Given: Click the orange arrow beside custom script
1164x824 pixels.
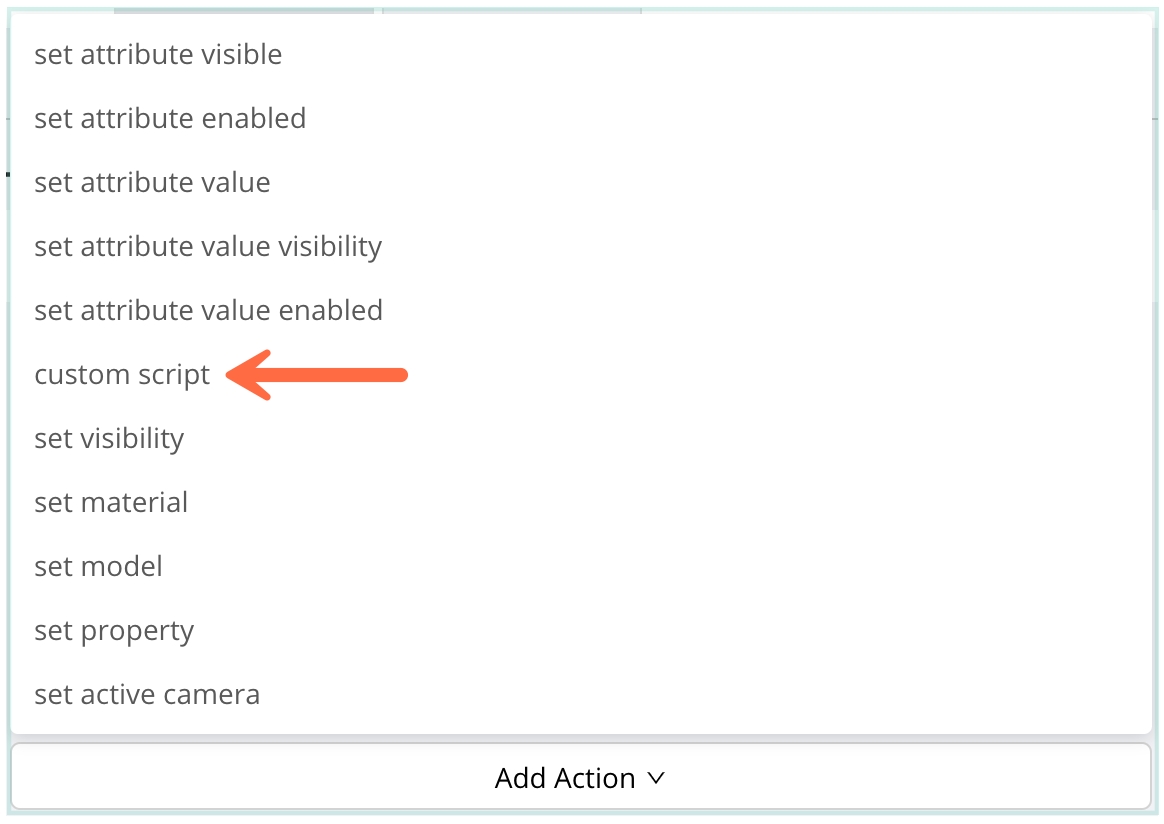Looking at the screenshot, I should click(x=318, y=375).
